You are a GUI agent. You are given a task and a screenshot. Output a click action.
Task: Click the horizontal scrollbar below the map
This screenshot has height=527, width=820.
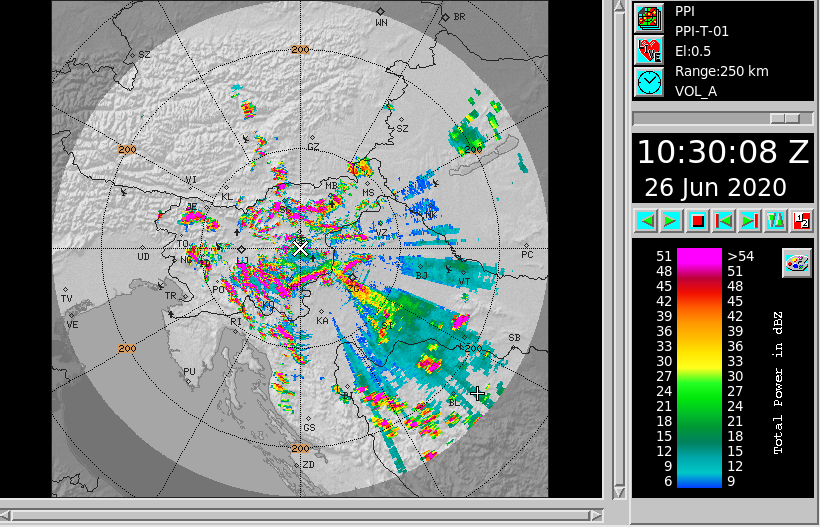(300, 515)
